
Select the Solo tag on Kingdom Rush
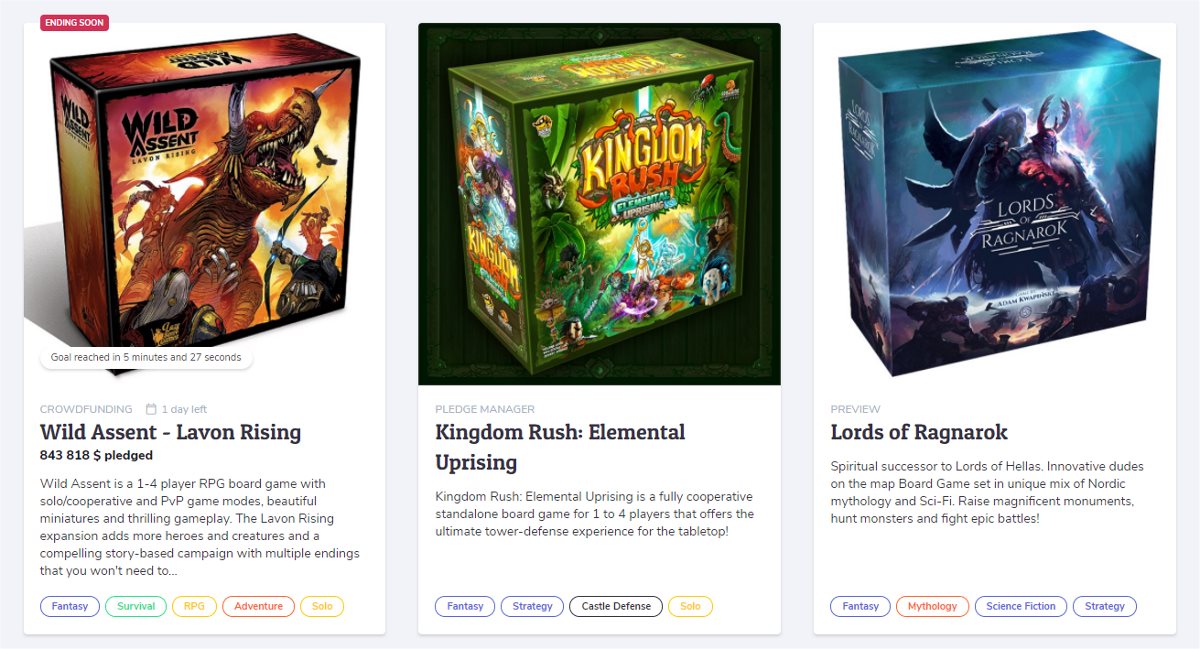click(x=690, y=606)
